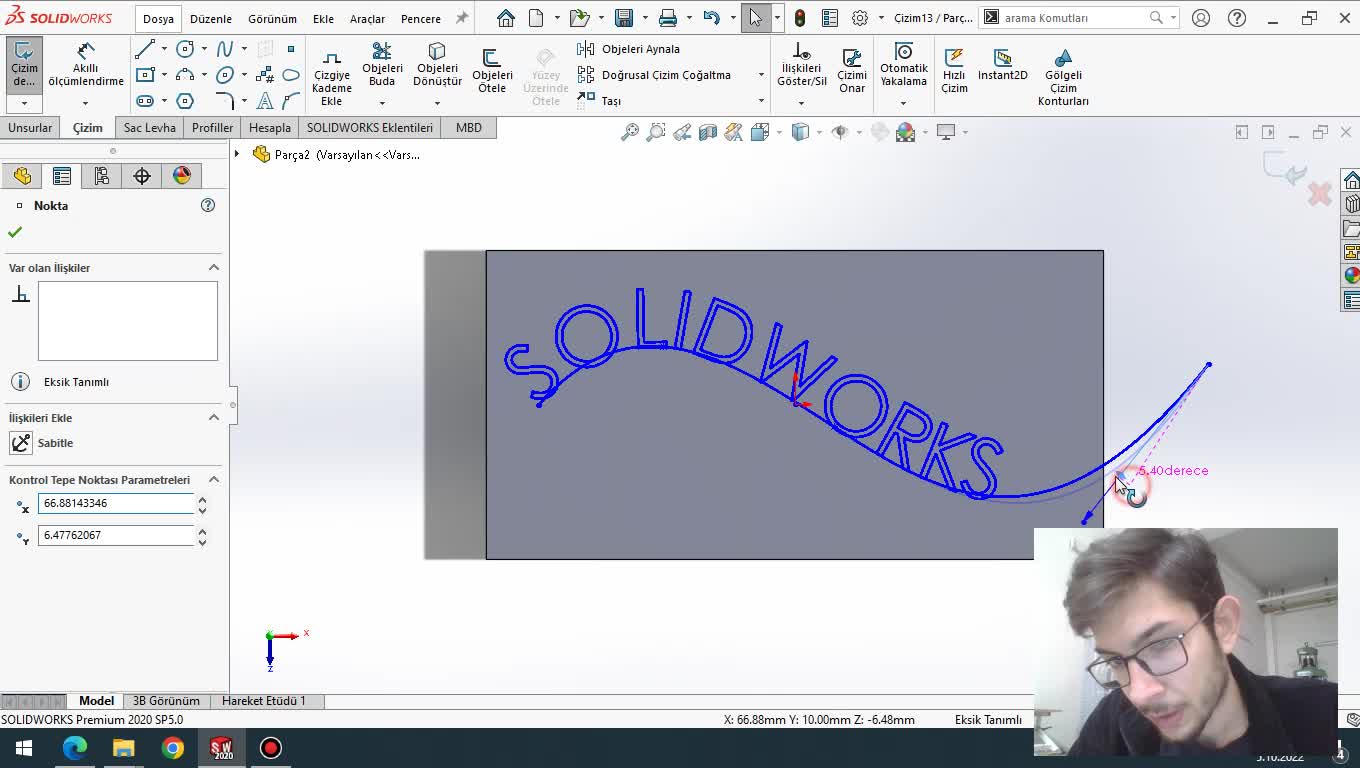This screenshot has width=1360, height=768.
Task: Collapse Kontrol Tepe Noktası Parametreleri section
Action: (x=213, y=480)
